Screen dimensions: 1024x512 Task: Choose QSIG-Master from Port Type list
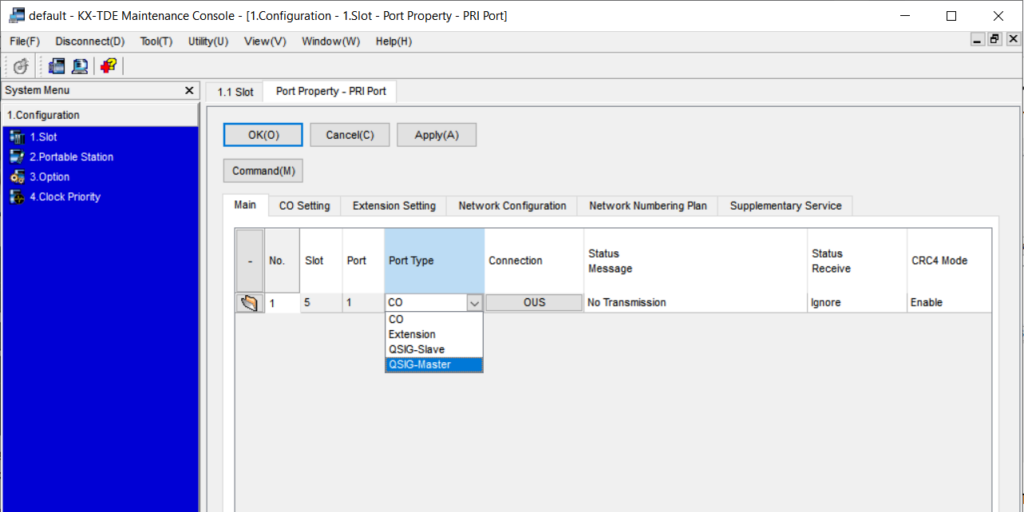pos(419,365)
